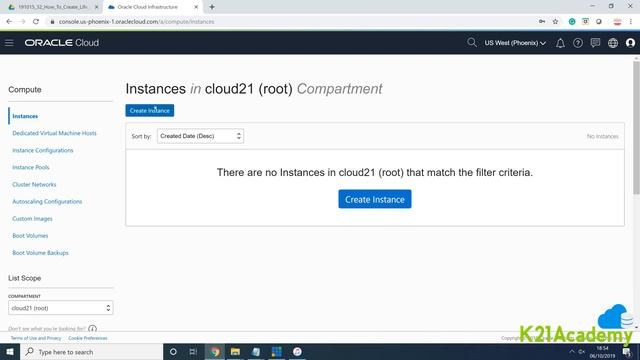This screenshot has height=360, width=640.
Task: Open Custom Images
Action: point(32,219)
